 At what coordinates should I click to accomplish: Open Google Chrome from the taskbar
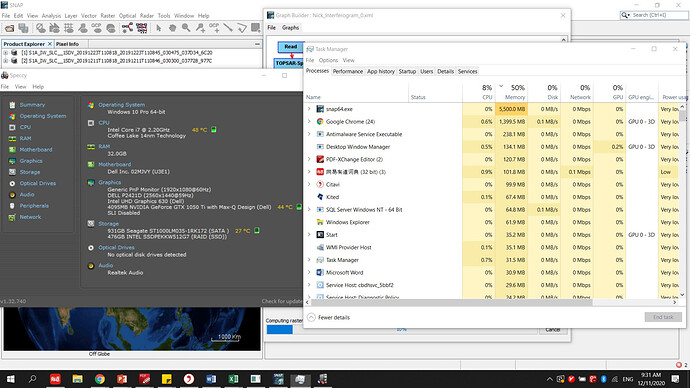coord(100,379)
